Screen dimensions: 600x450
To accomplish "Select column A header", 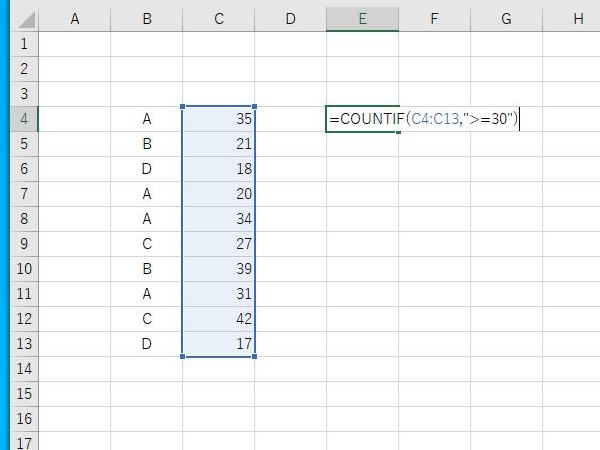I will pyautogui.click(x=75, y=19).
